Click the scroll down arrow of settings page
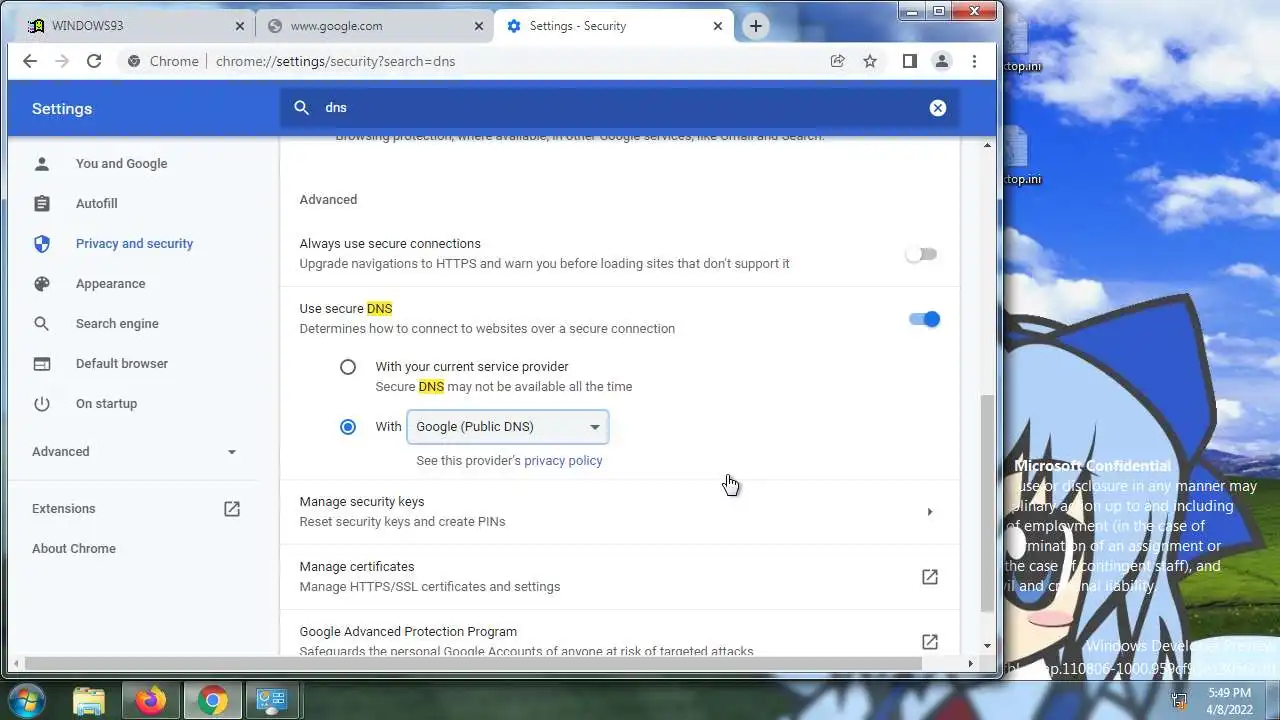This screenshot has height=720, width=1280. tap(988, 646)
